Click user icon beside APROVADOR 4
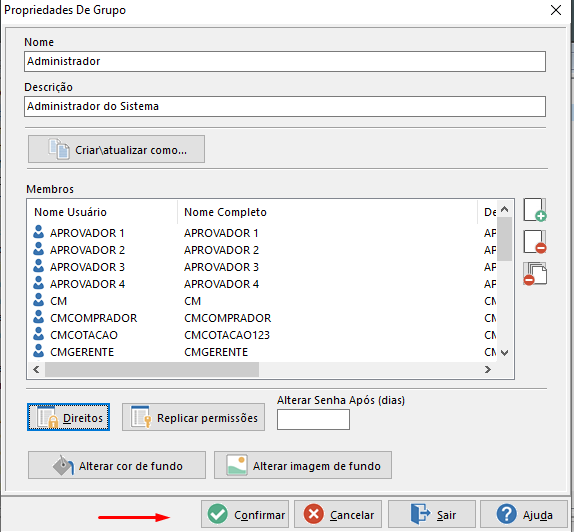This screenshot has height=532, width=574. (38, 283)
